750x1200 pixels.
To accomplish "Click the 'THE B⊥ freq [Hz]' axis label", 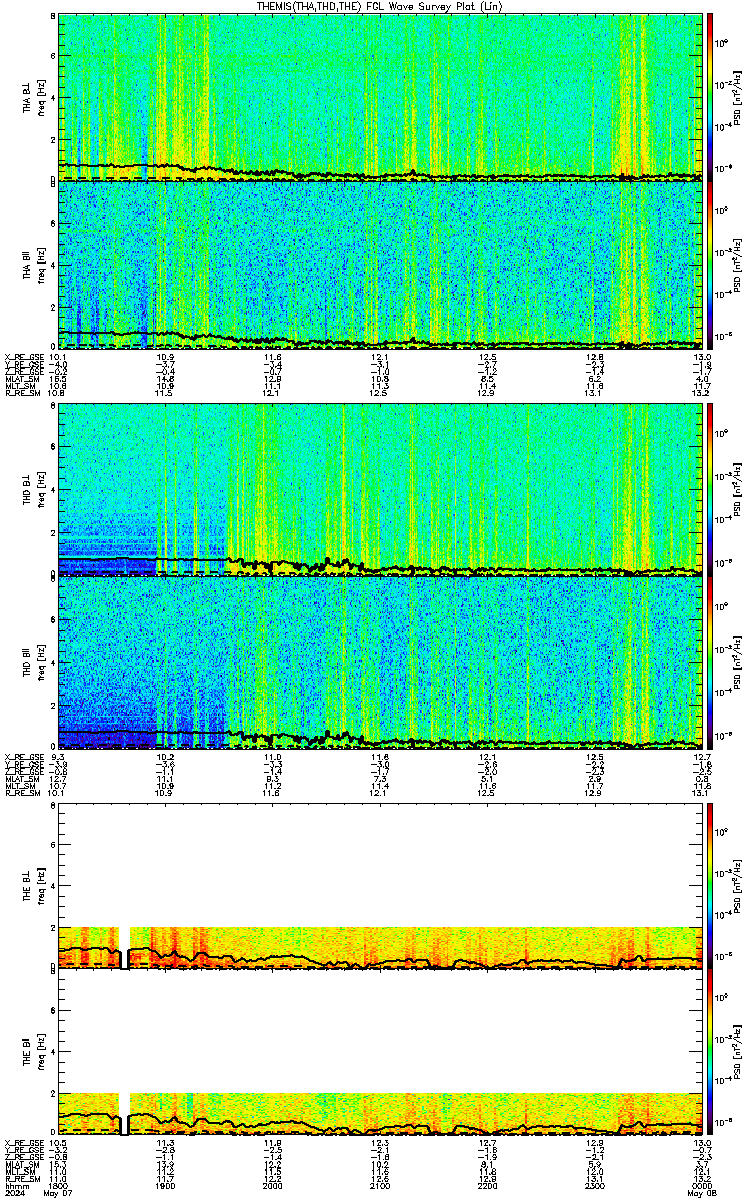I will 33,886.
